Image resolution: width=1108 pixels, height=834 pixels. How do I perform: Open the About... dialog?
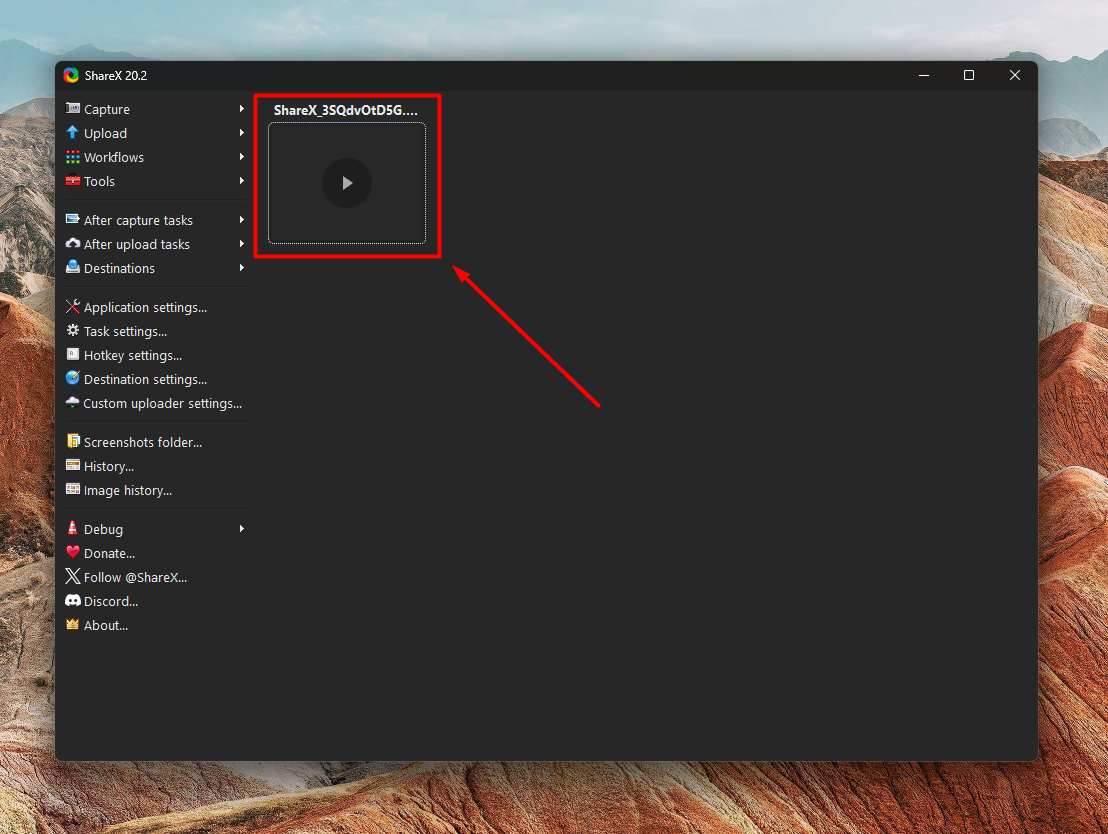pyautogui.click(x=155, y=625)
